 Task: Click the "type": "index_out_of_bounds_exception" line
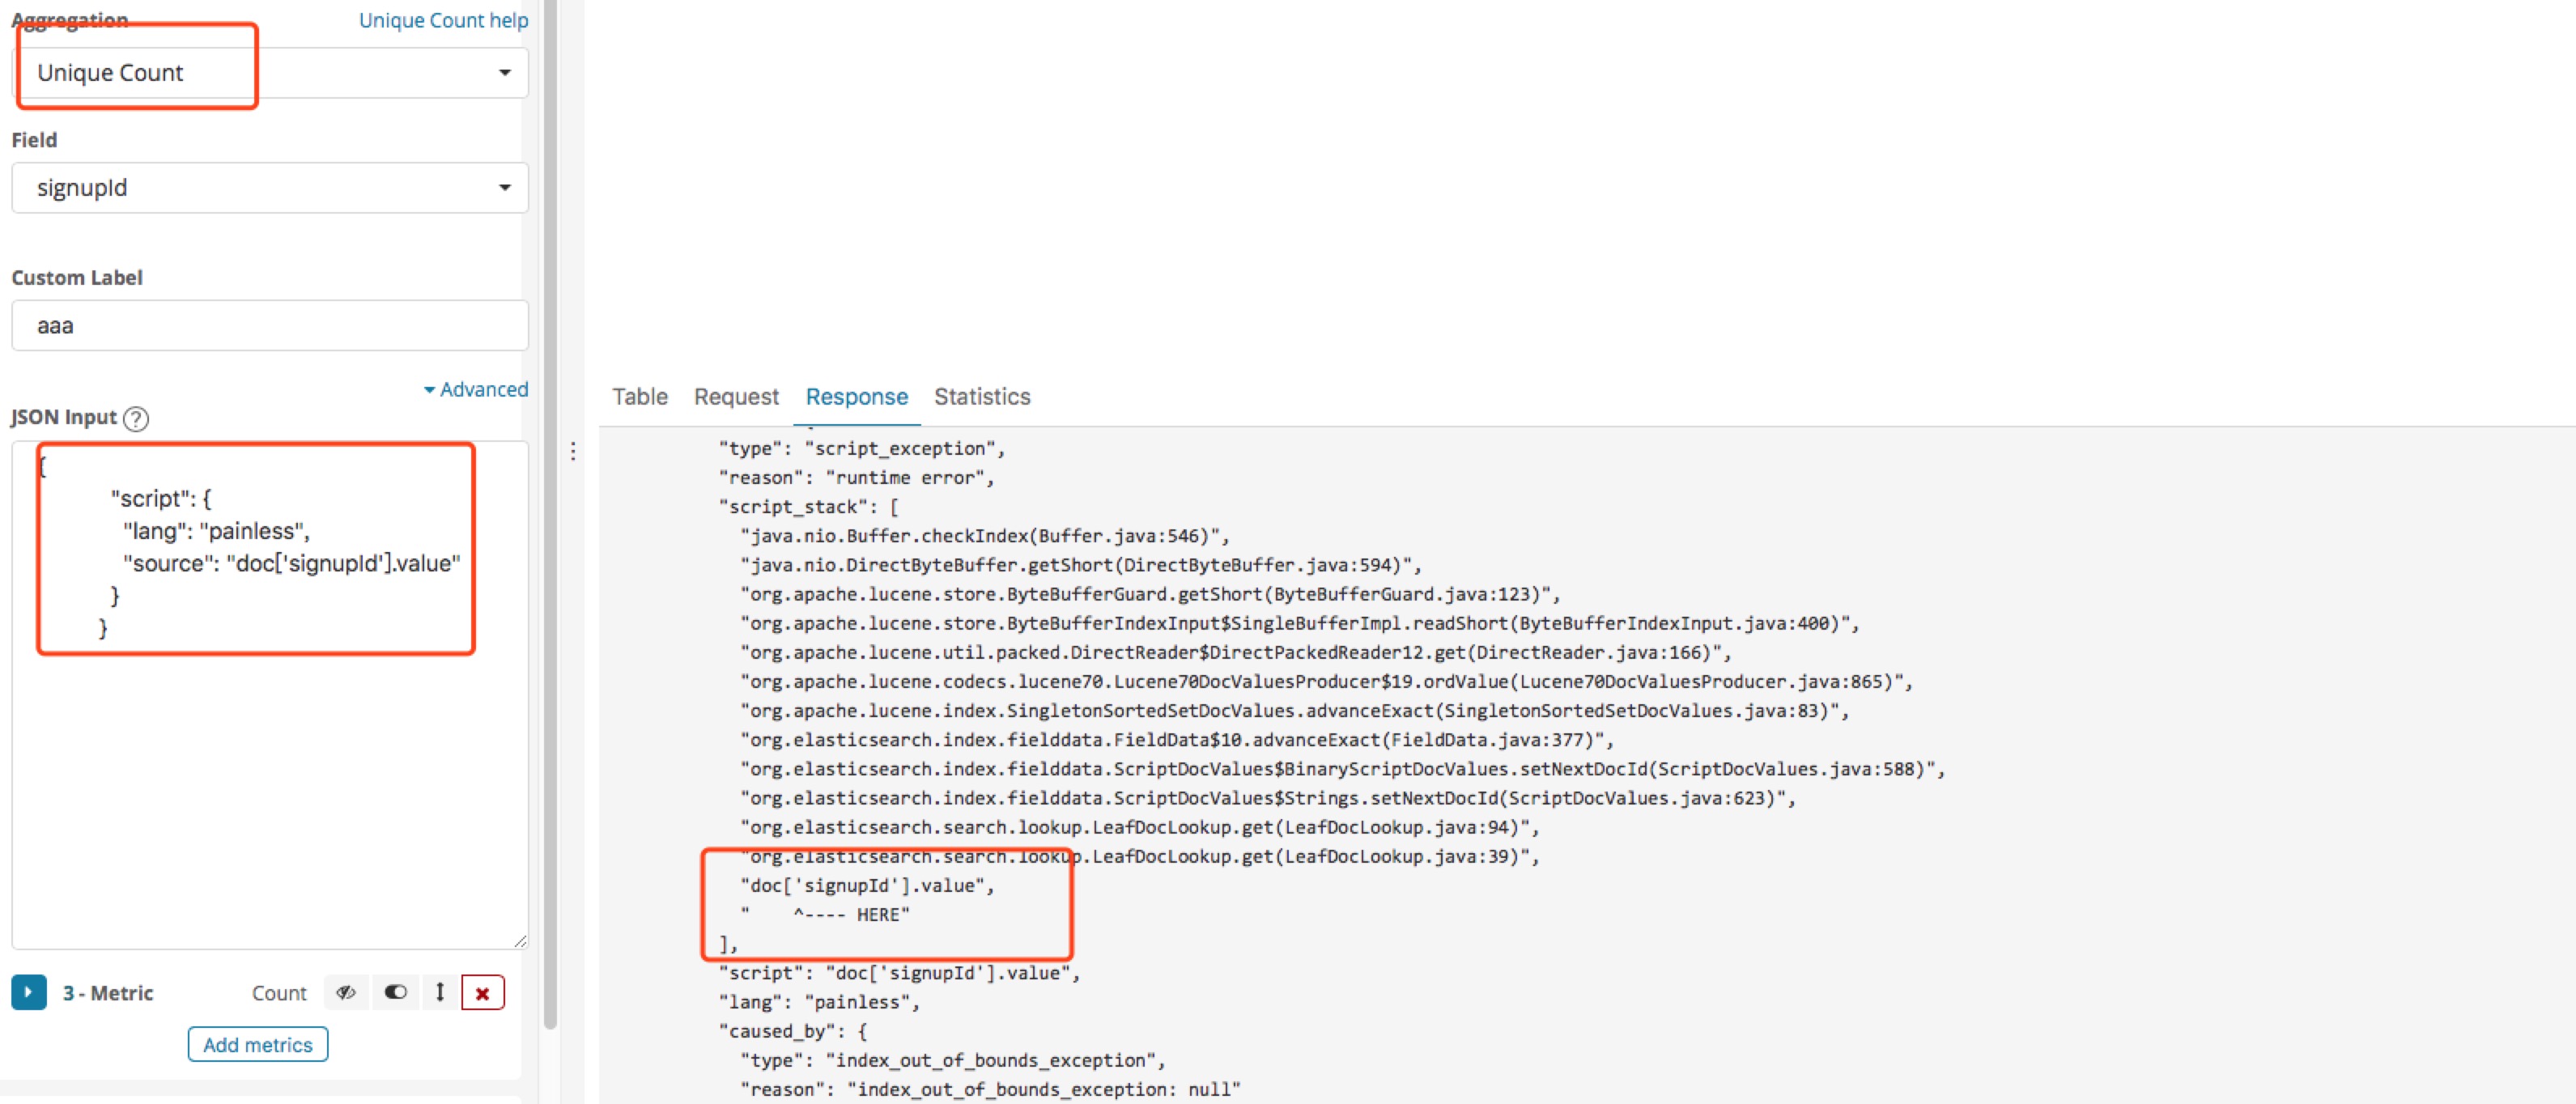pyautogui.click(x=953, y=1060)
